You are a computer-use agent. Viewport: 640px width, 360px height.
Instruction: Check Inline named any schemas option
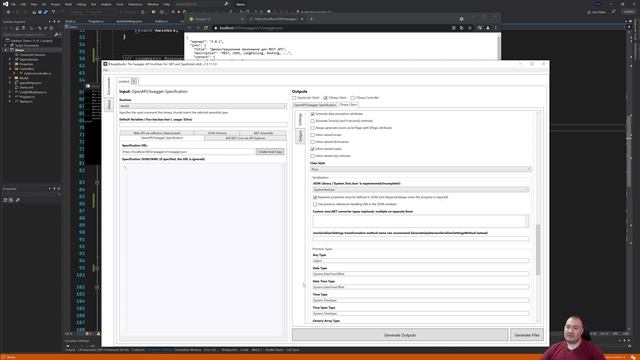pos(313,156)
